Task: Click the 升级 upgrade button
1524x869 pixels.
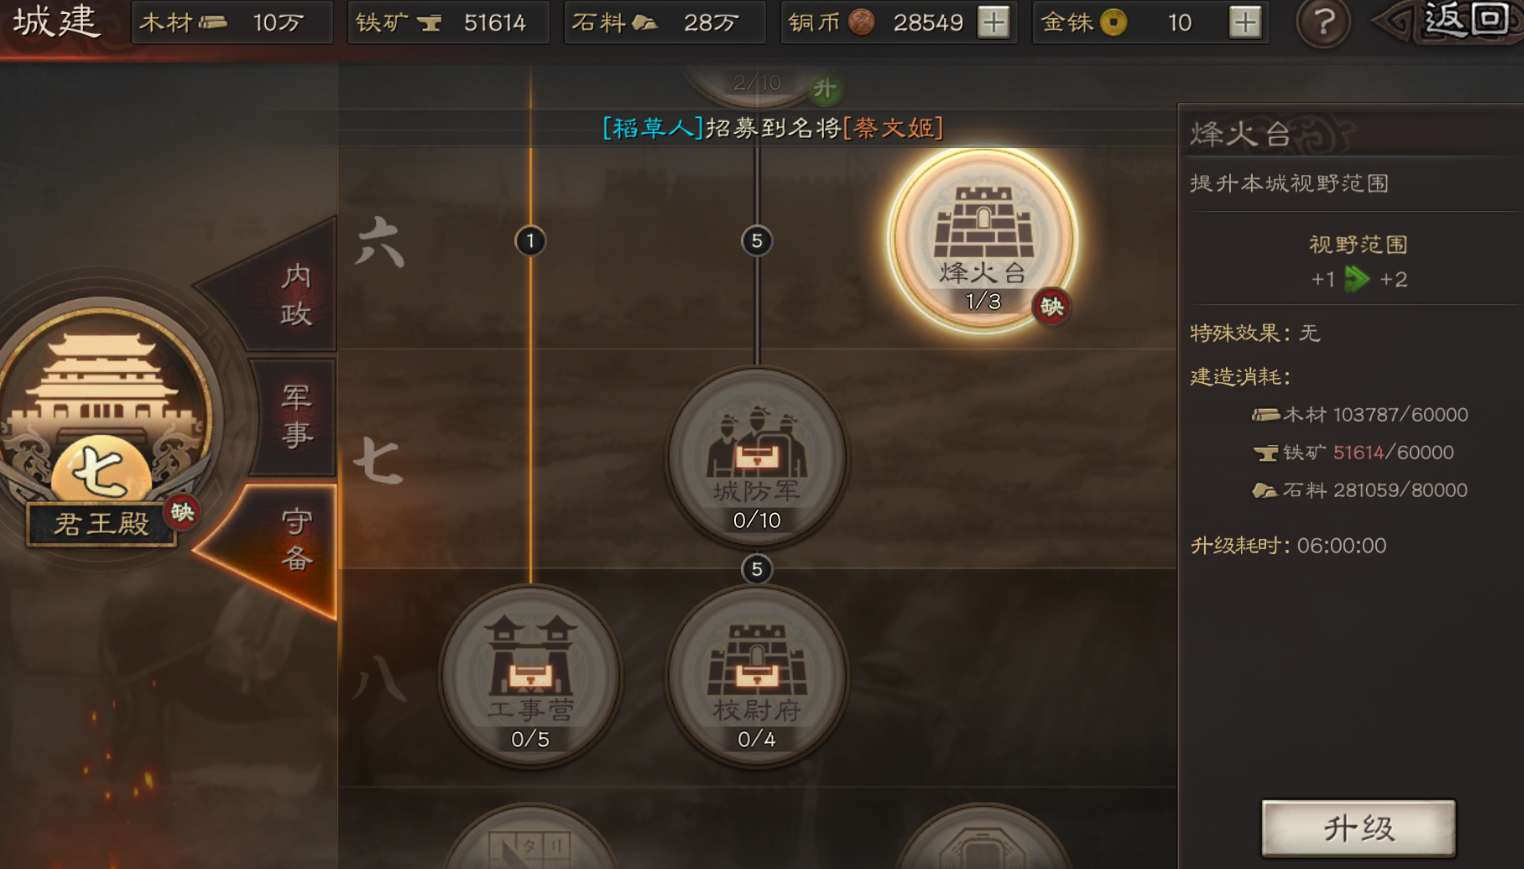Action: tap(1358, 828)
